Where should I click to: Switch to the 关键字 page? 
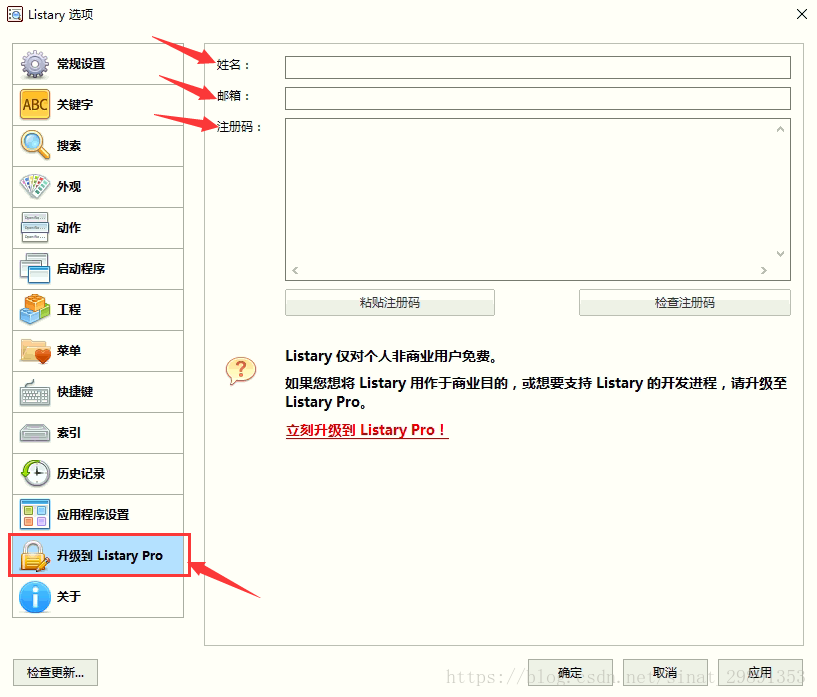pyautogui.click(x=98, y=105)
